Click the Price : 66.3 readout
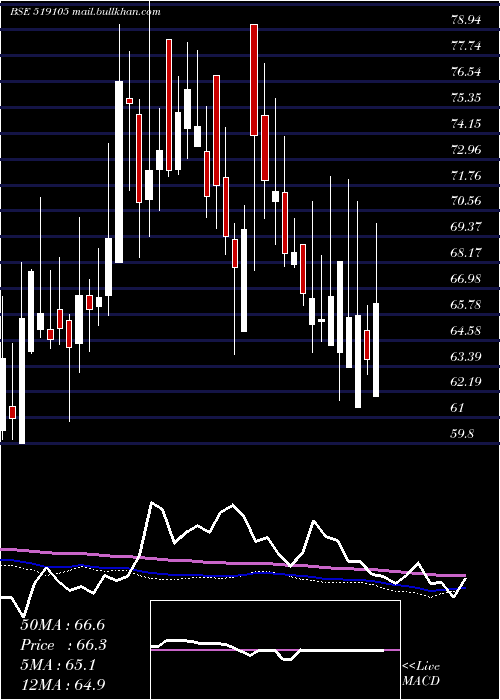The height and width of the screenshot is (700, 500). pyautogui.click(x=63, y=645)
